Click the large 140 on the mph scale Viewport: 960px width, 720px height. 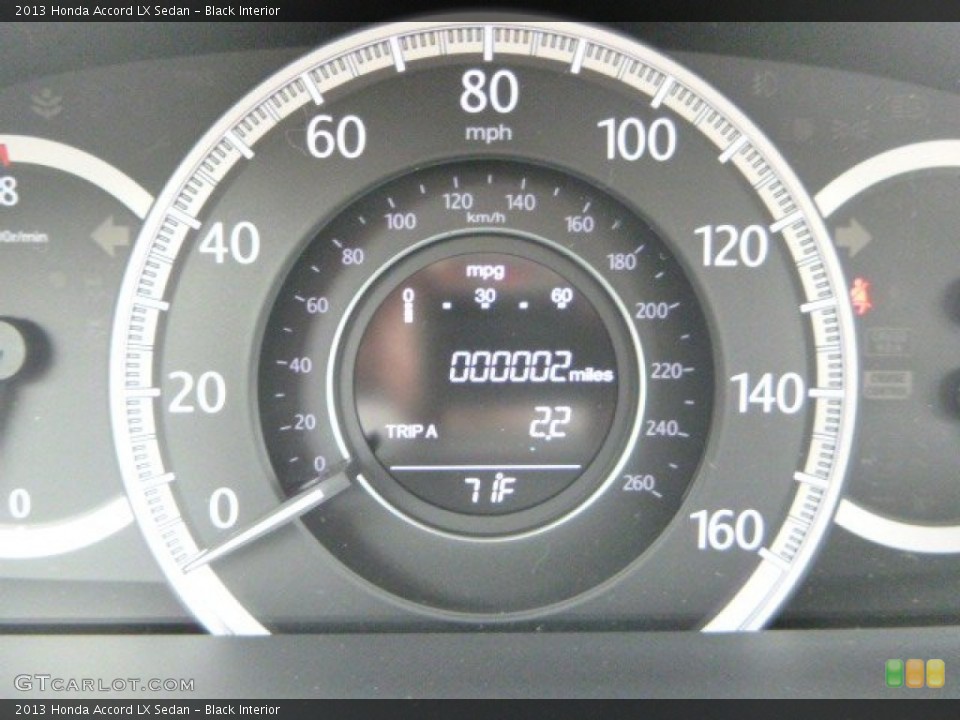point(767,394)
